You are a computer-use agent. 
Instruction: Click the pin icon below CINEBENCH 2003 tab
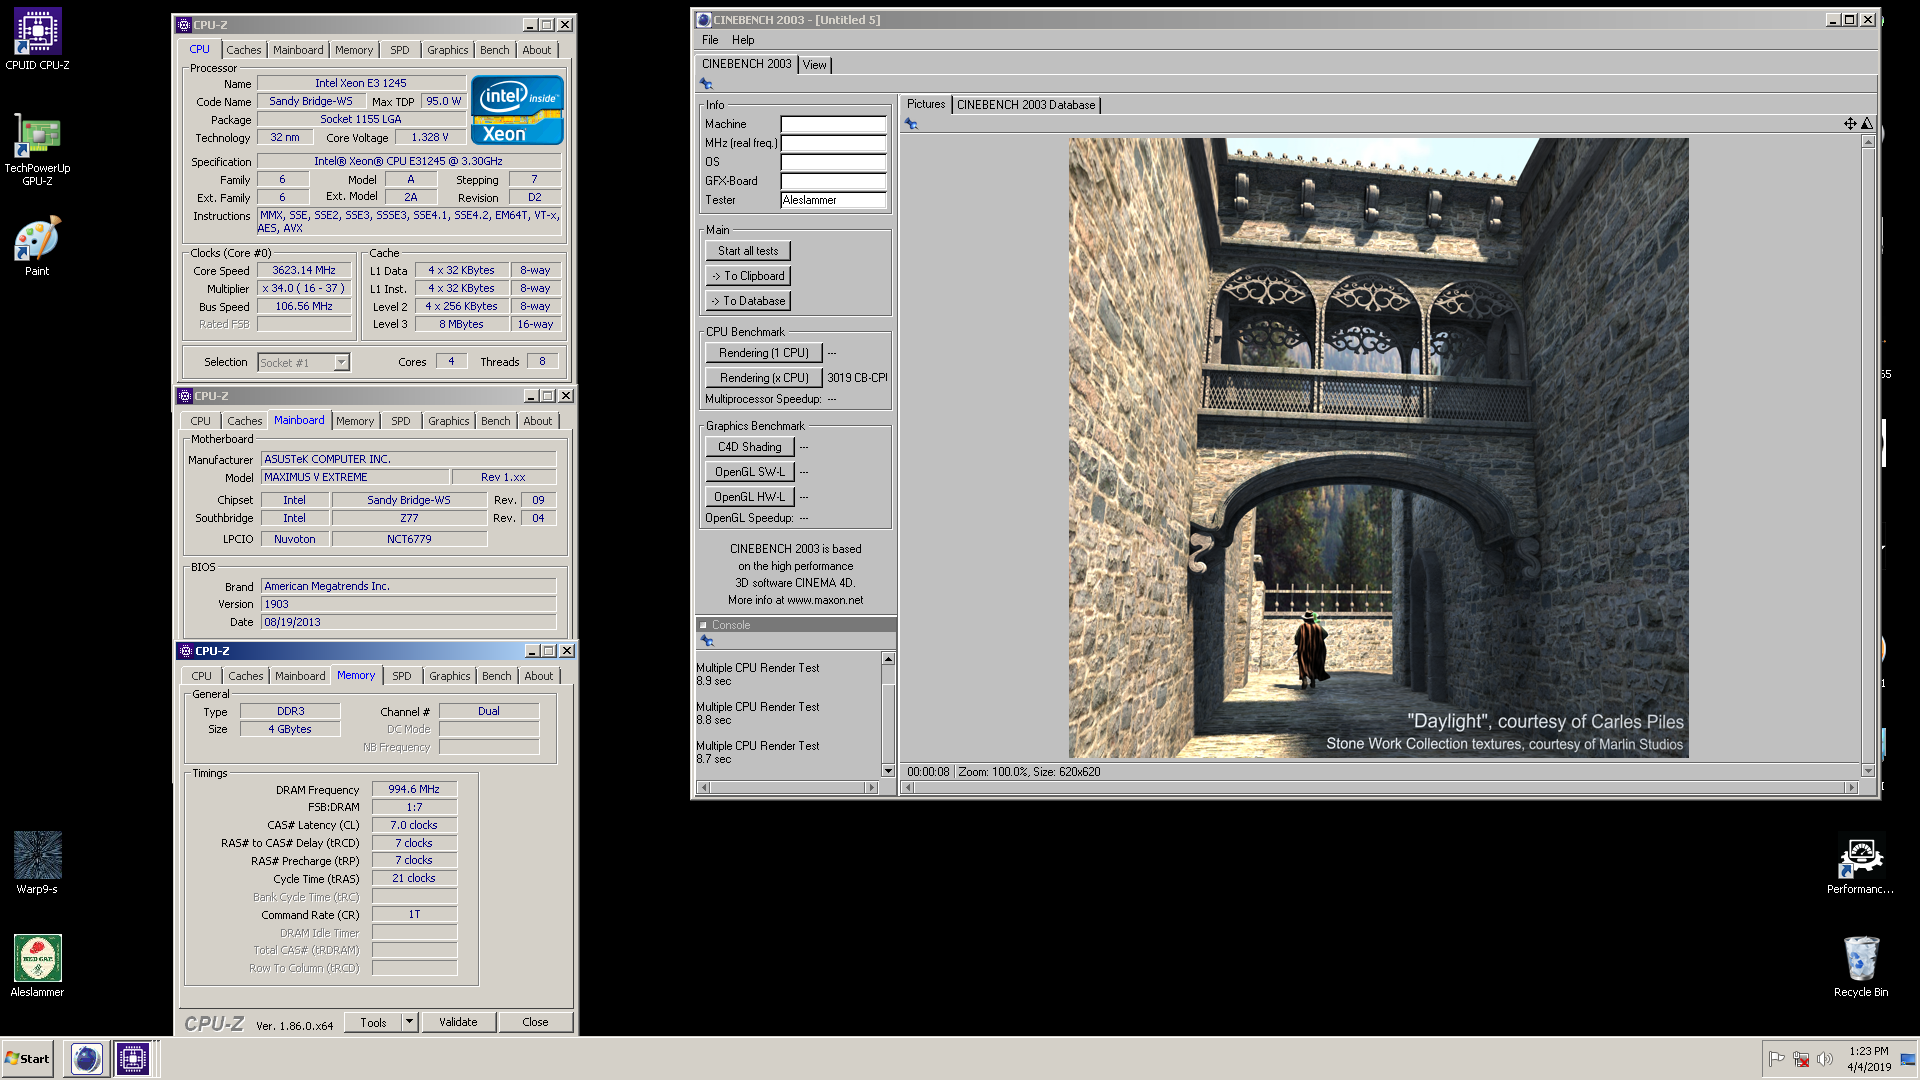(x=706, y=84)
